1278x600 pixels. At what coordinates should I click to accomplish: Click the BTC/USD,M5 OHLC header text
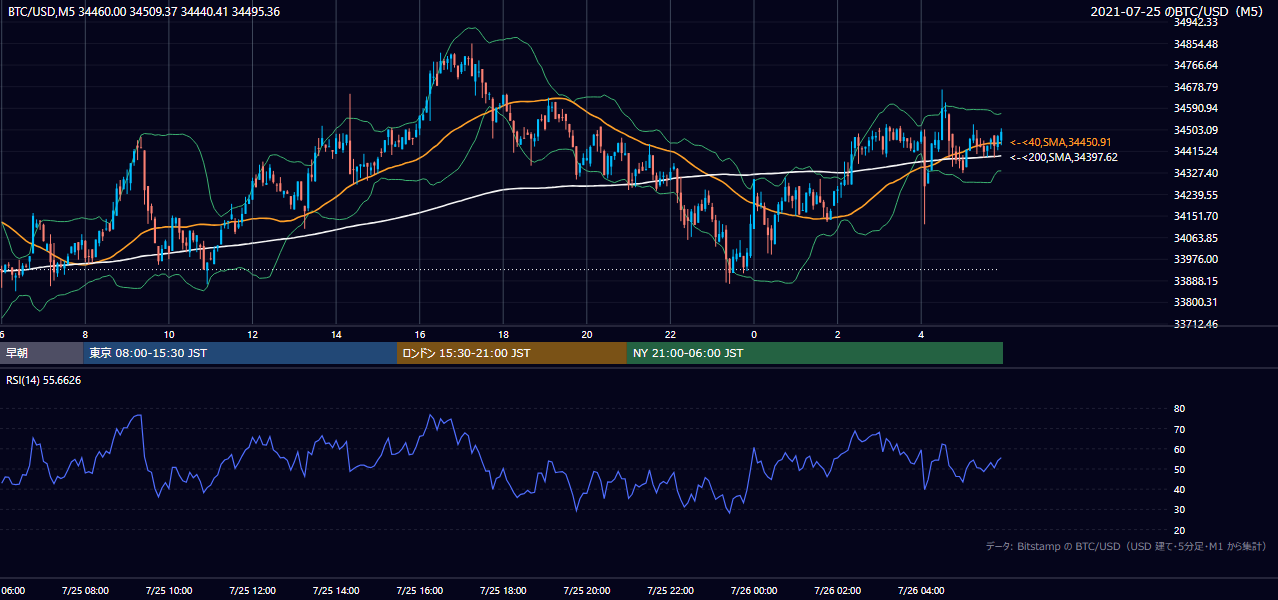(144, 12)
